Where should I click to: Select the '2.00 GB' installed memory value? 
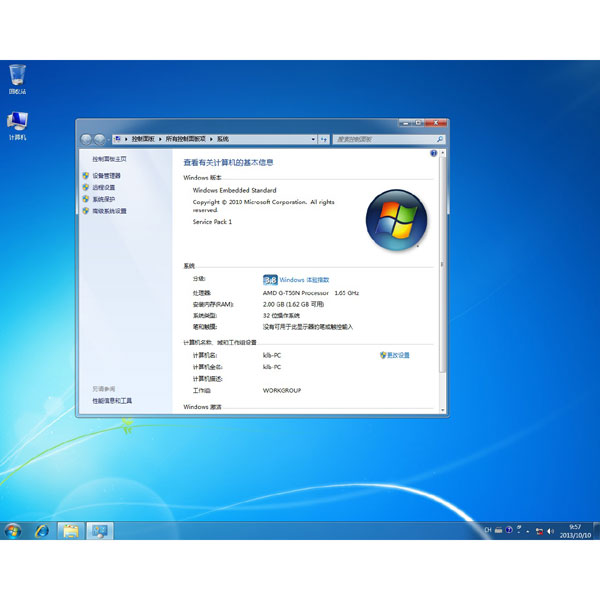pyautogui.click(x=274, y=305)
